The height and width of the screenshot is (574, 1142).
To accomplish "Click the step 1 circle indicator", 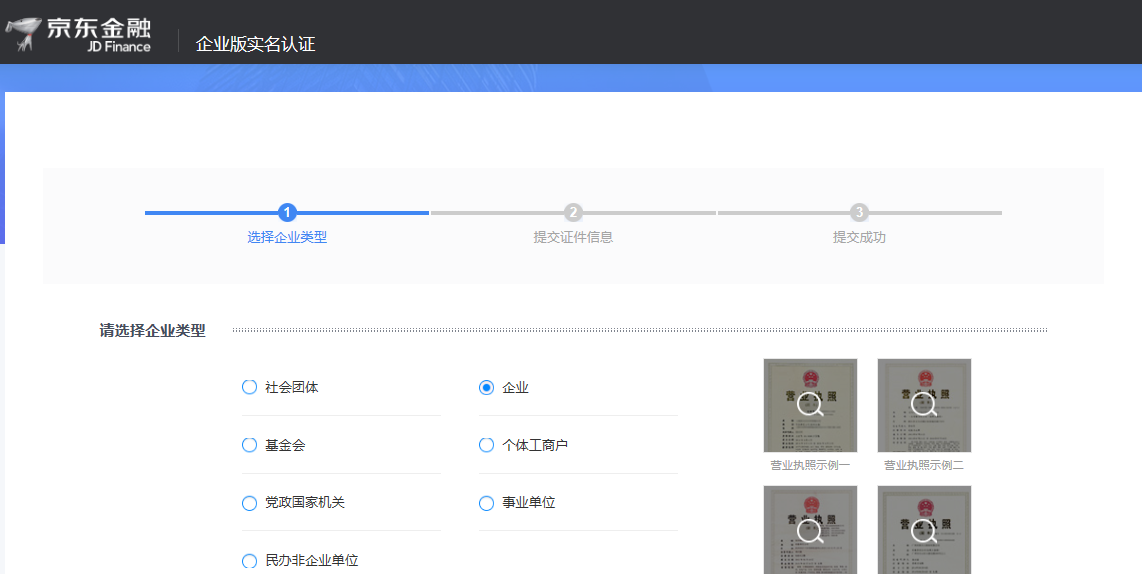I will click(287, 212).
